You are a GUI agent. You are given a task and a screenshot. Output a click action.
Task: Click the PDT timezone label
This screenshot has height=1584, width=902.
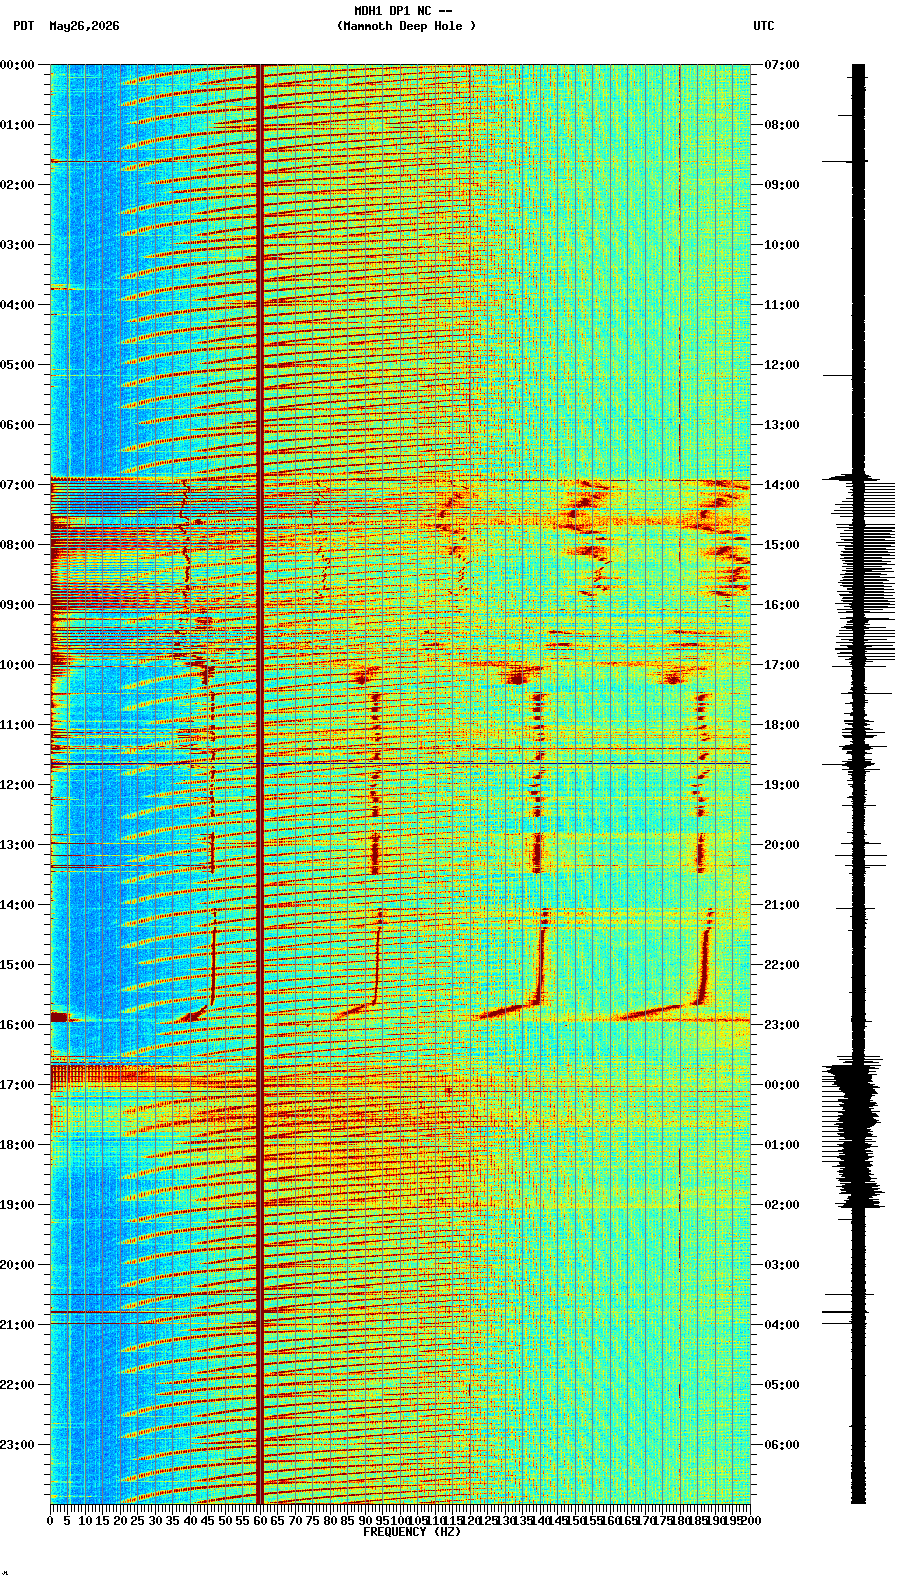[23, 26]
